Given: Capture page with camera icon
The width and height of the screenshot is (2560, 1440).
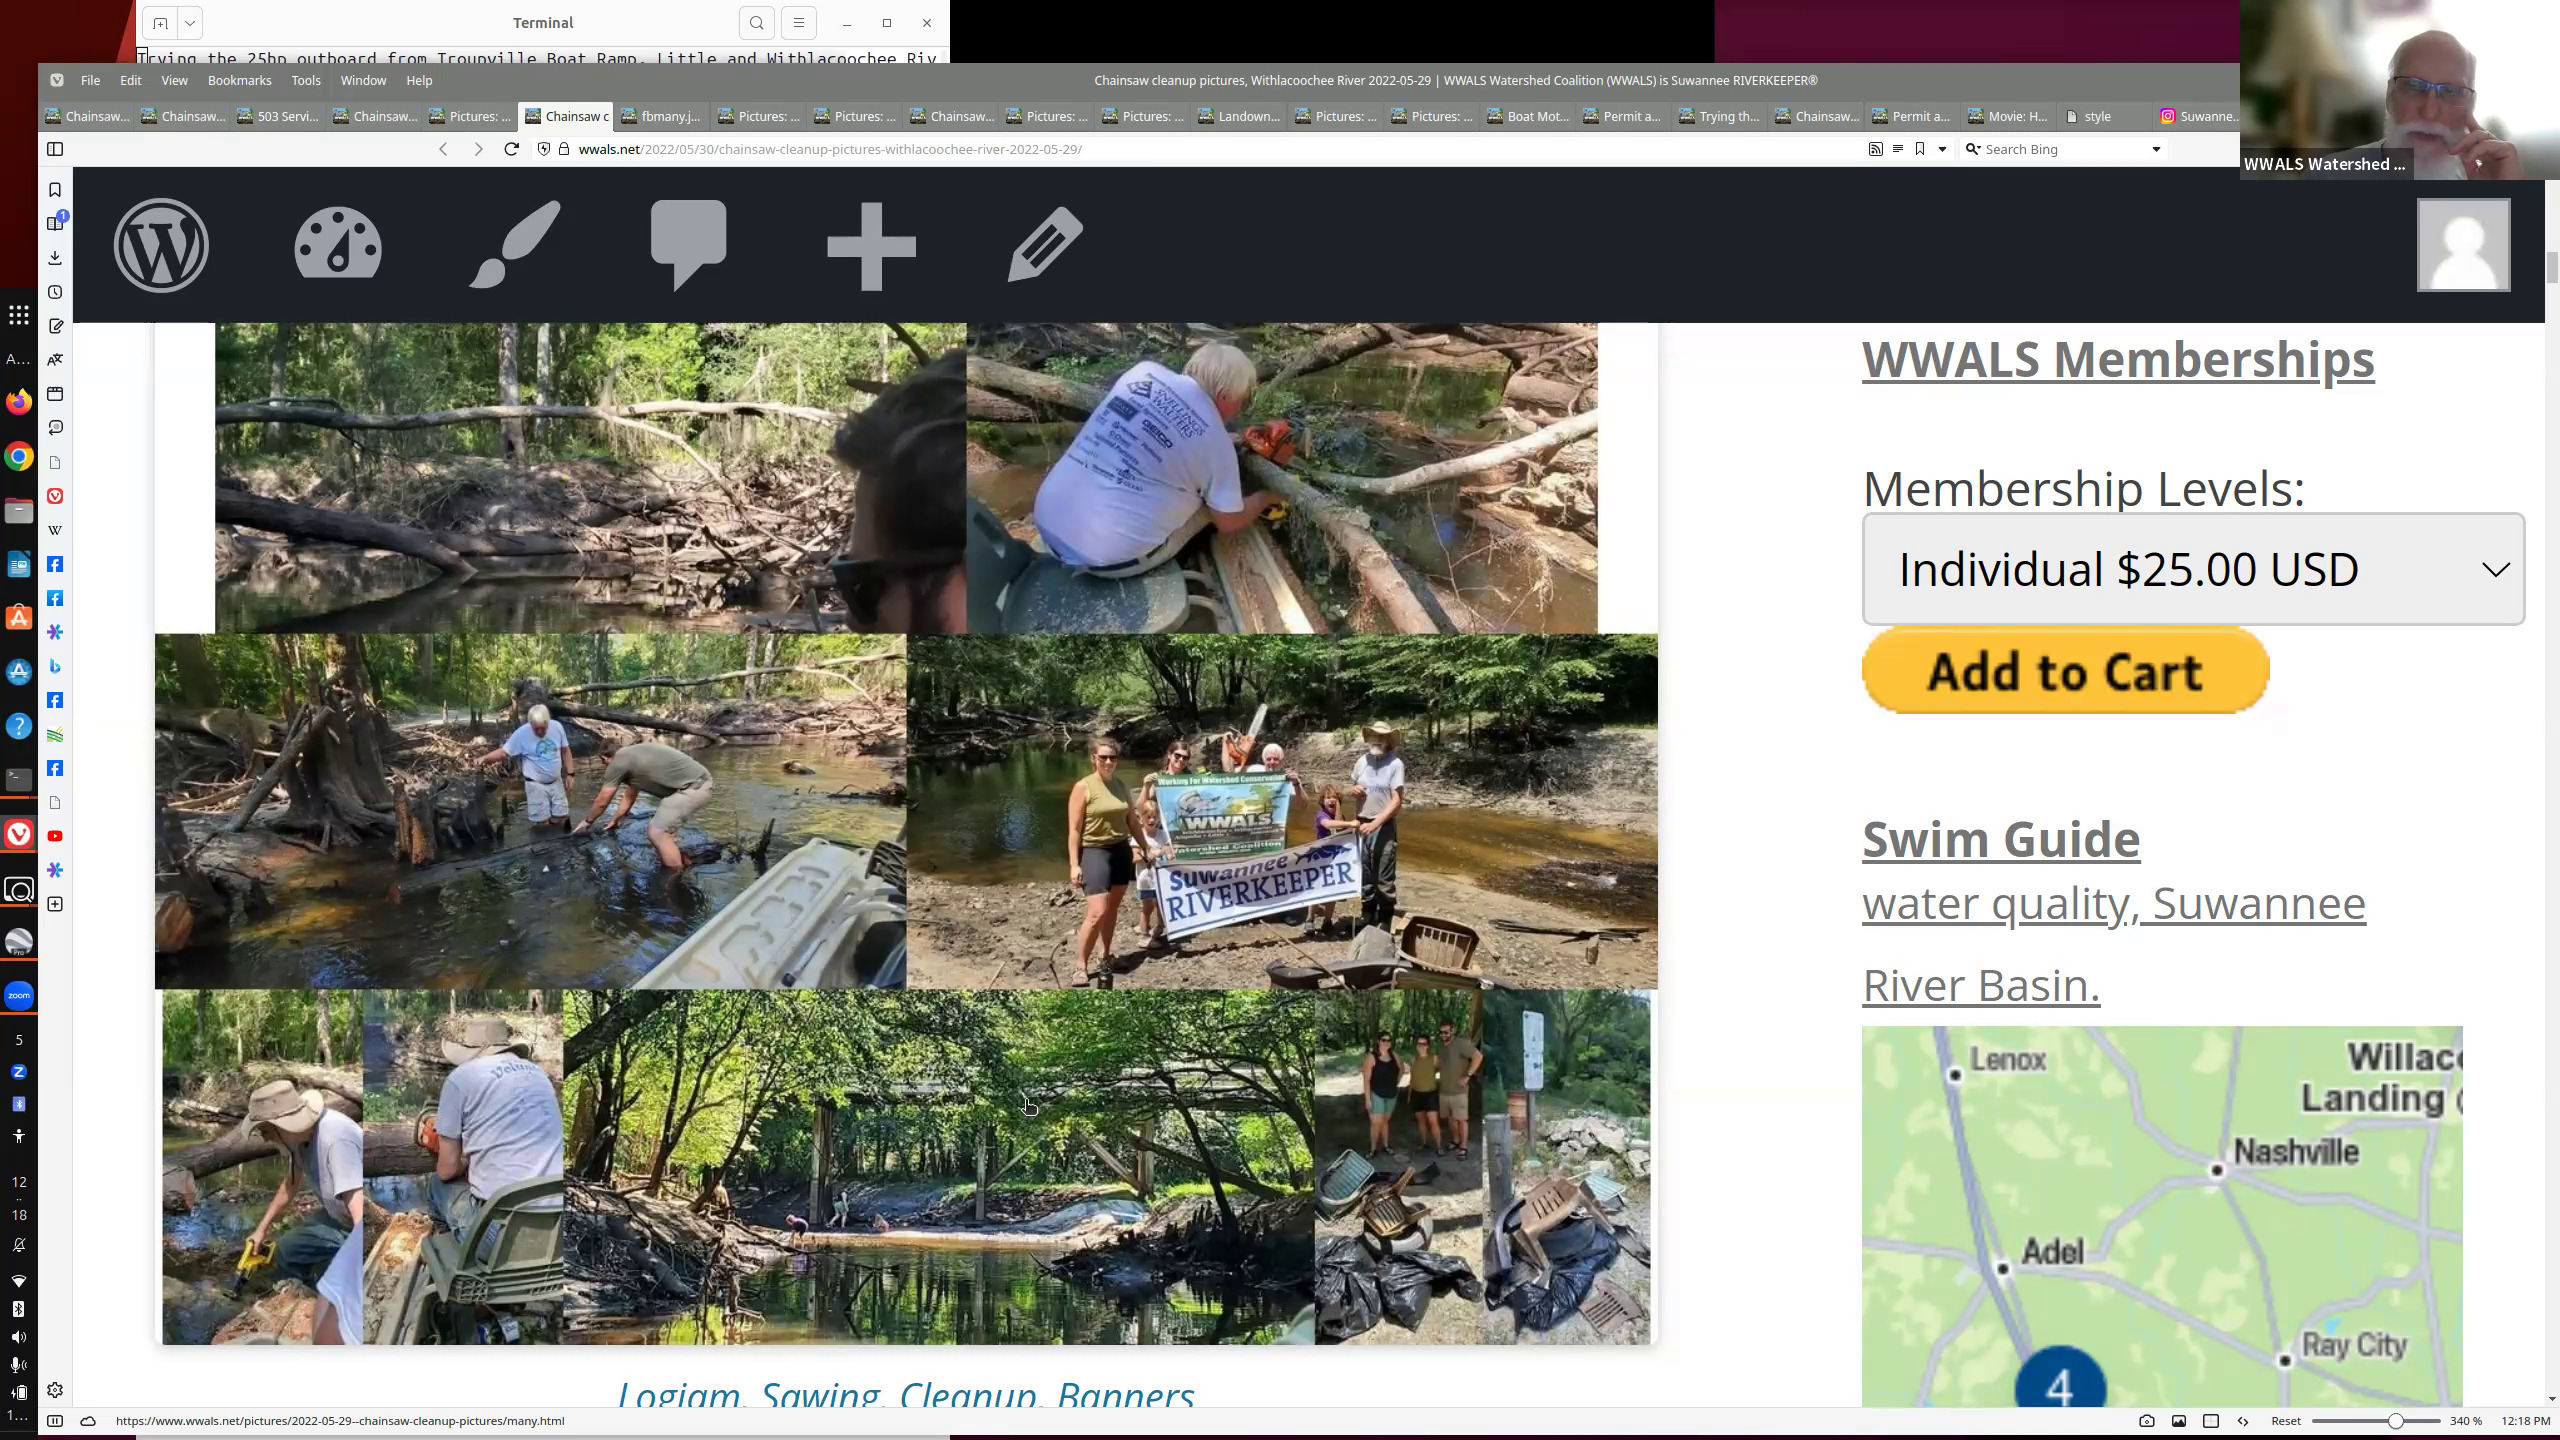Looking at the screenshot, I should coord(2147,1421).
